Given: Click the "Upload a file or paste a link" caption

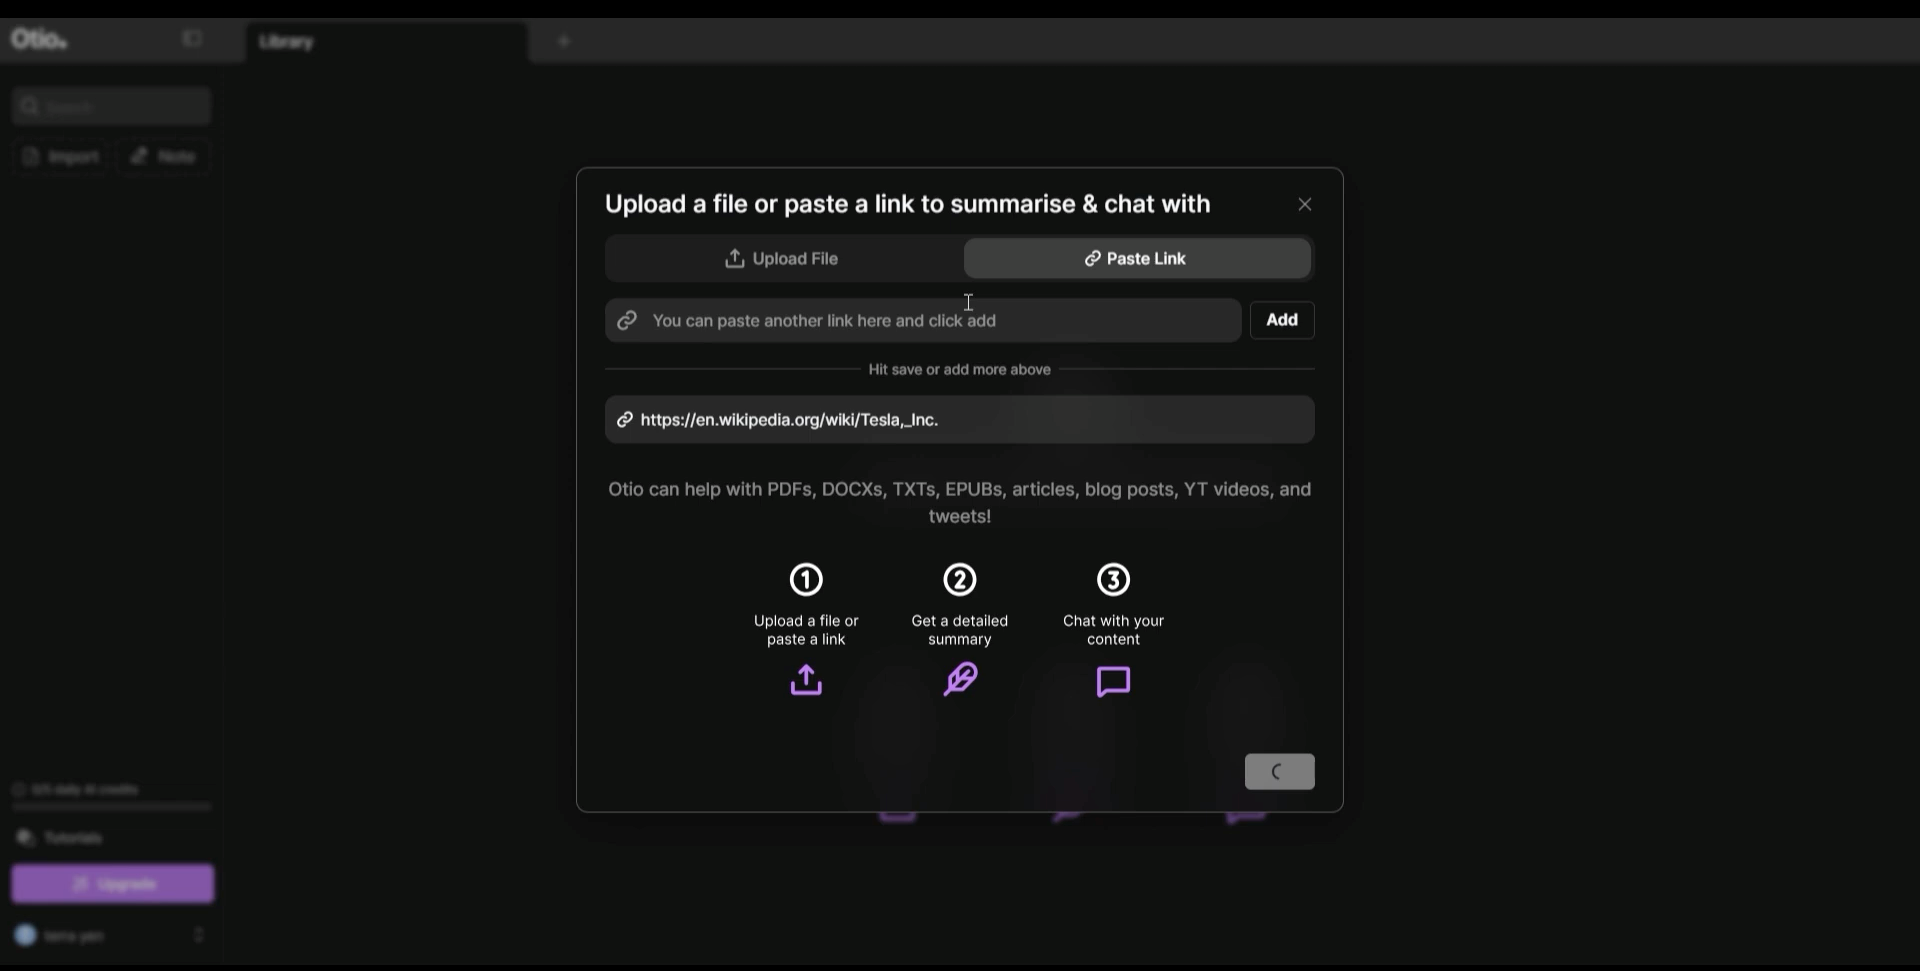Looking at the screenshot, I should pos(806,630).
